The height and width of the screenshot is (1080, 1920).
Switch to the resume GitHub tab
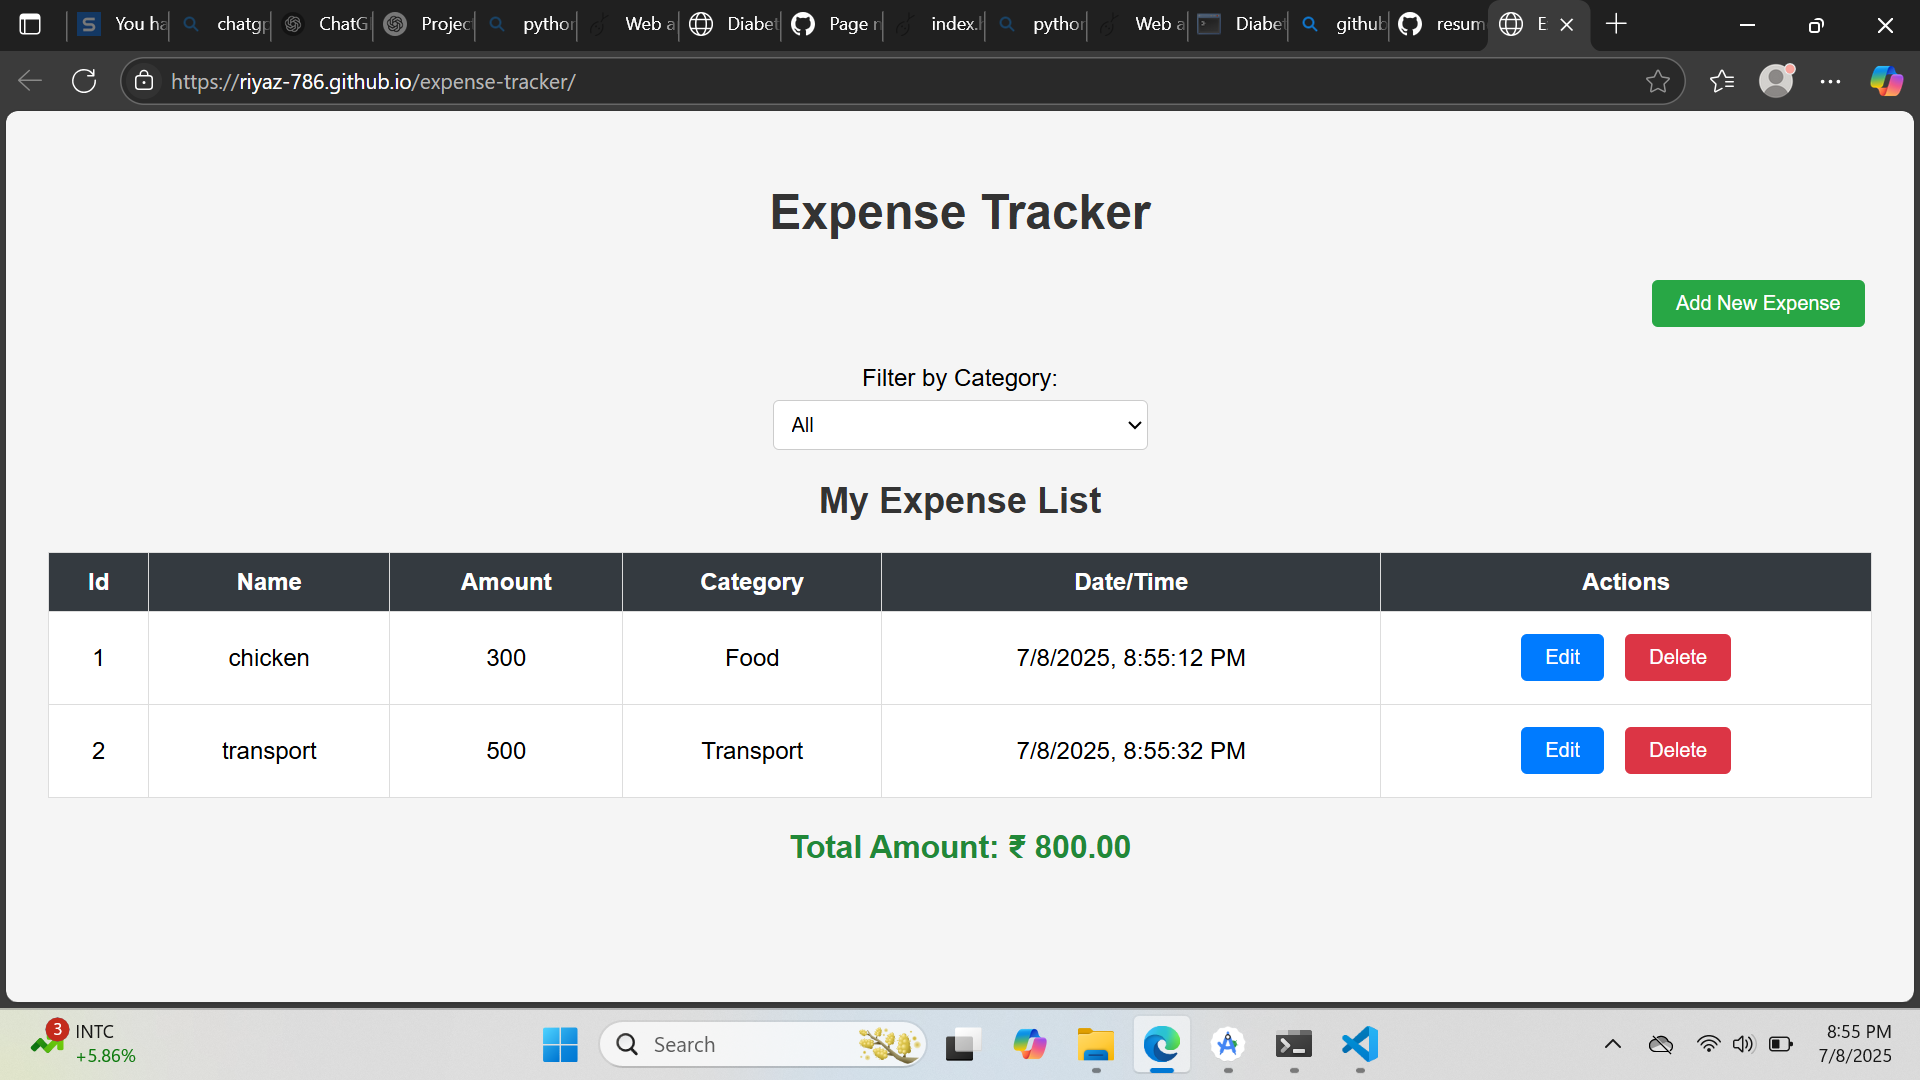click(x=1440, y=24)
